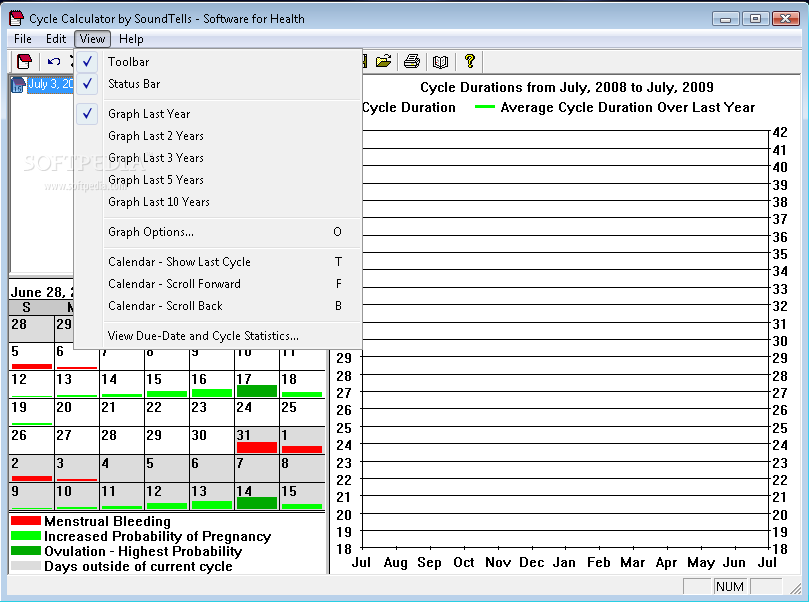The height and width of the screenshot is (602, 809).
Task: Click the open folder toolbar icon
Action: point(383,61)
